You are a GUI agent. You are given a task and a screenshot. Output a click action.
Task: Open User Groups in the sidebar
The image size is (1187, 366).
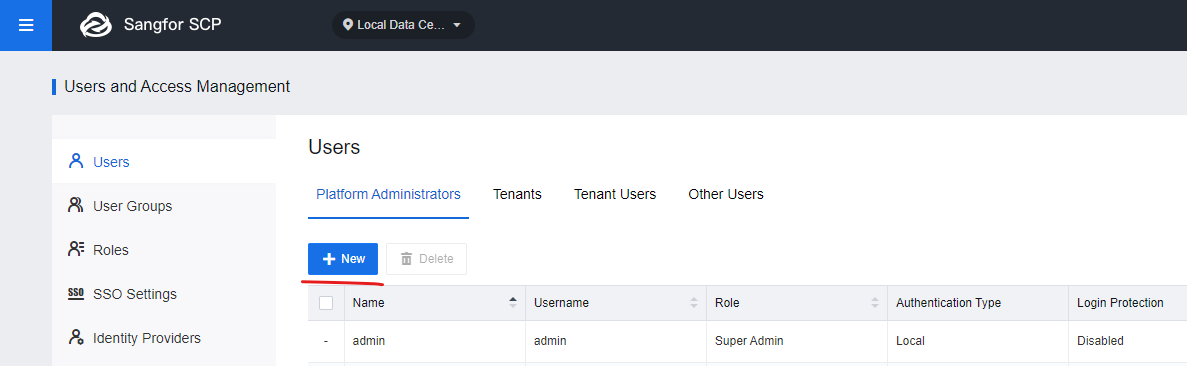tap(164, 205)
